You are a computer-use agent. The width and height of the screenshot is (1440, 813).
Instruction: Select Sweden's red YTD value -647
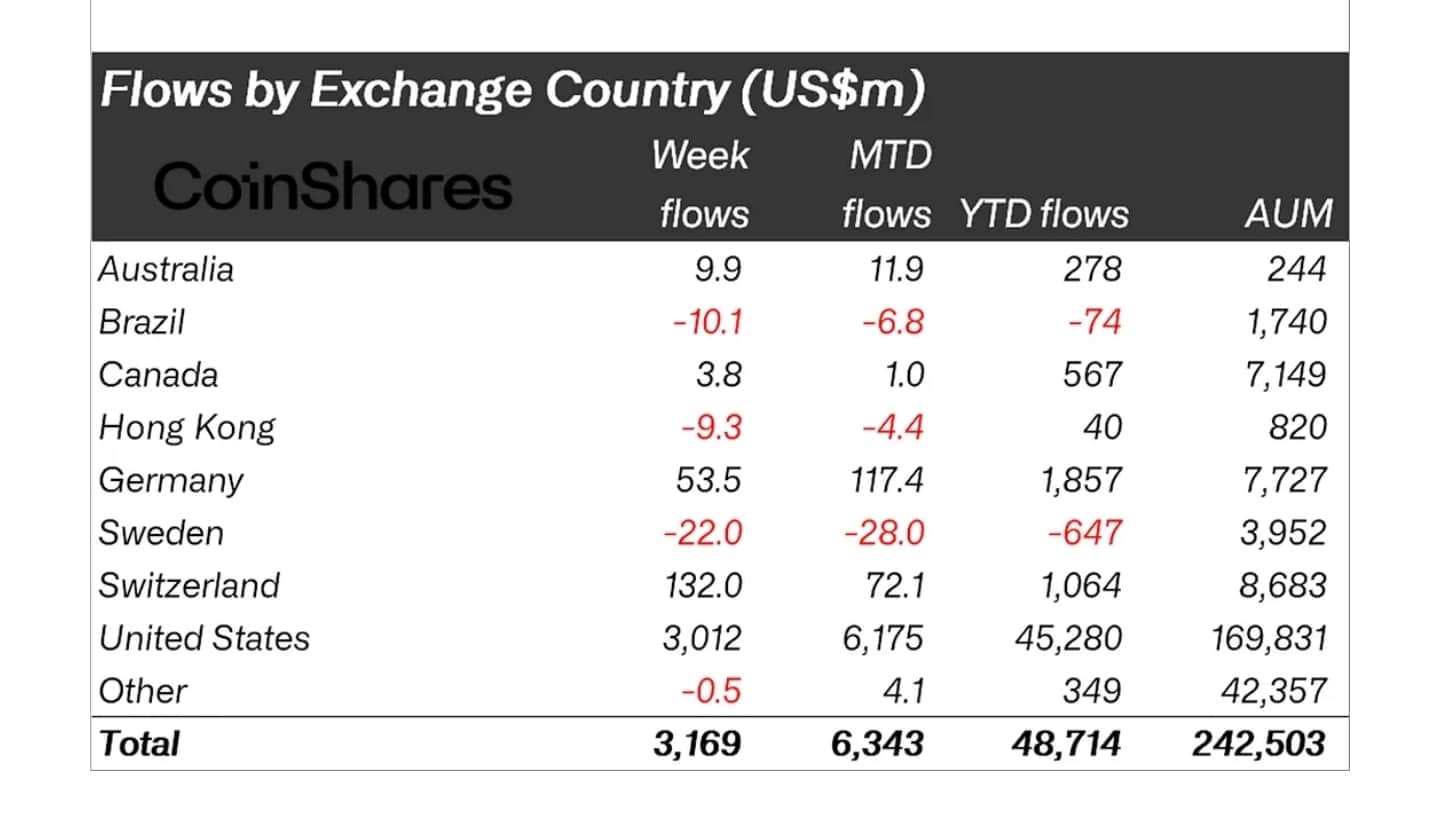click(1084, 533)
